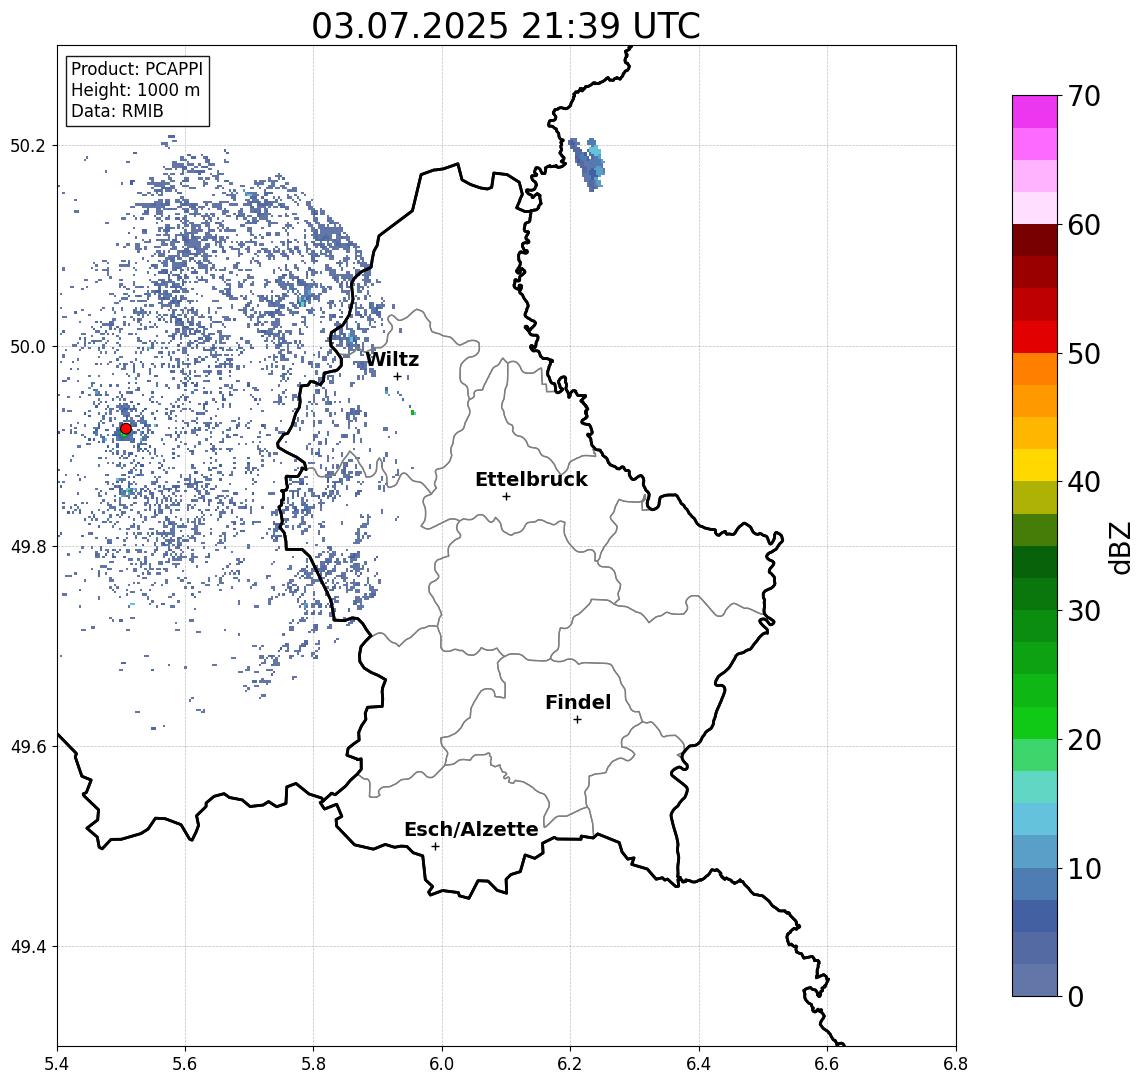Click the 60 tick on the colorbar
This screenshot has width=1145, height=1084.
click(x=1084, y=225)
